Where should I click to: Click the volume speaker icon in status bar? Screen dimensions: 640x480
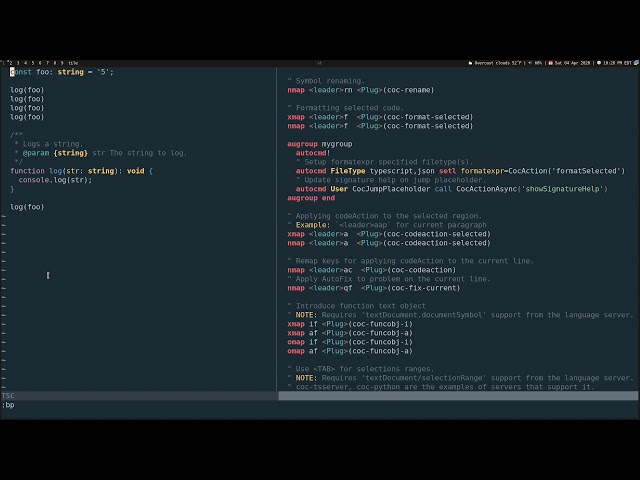coord(530,63)
